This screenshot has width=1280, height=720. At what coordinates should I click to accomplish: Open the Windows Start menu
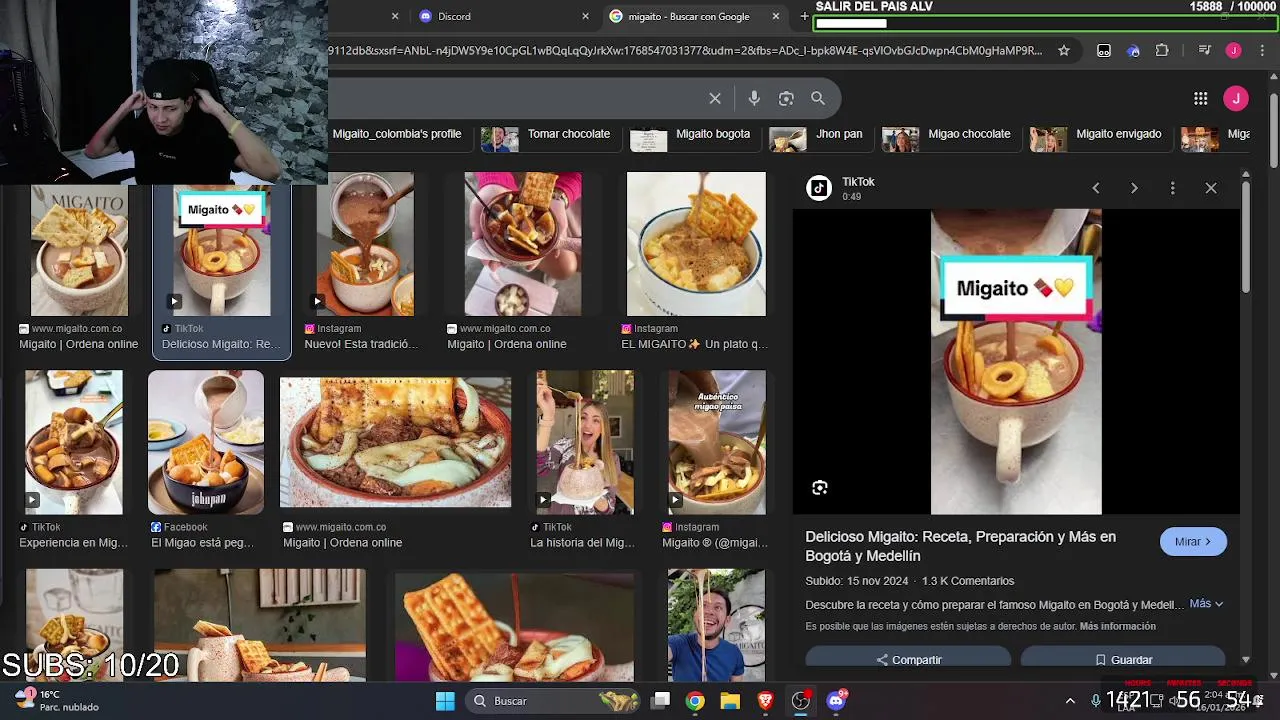click(x=445, y=701)
